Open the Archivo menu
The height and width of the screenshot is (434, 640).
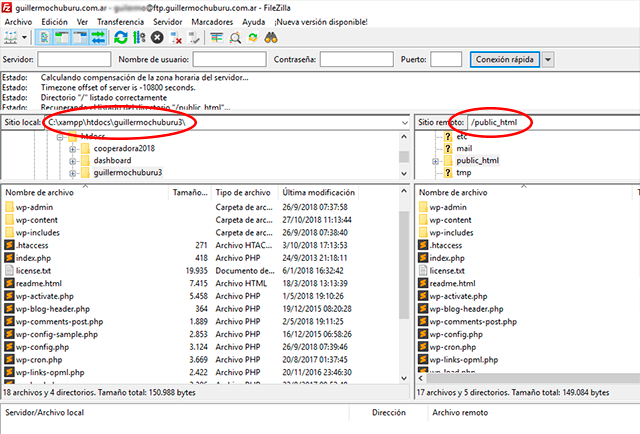(x=18, y=22)
